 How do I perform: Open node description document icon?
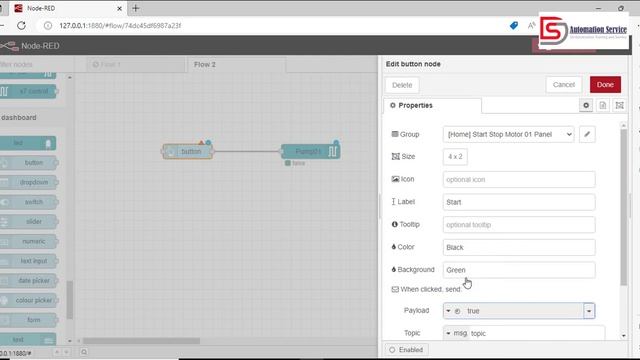603,105
